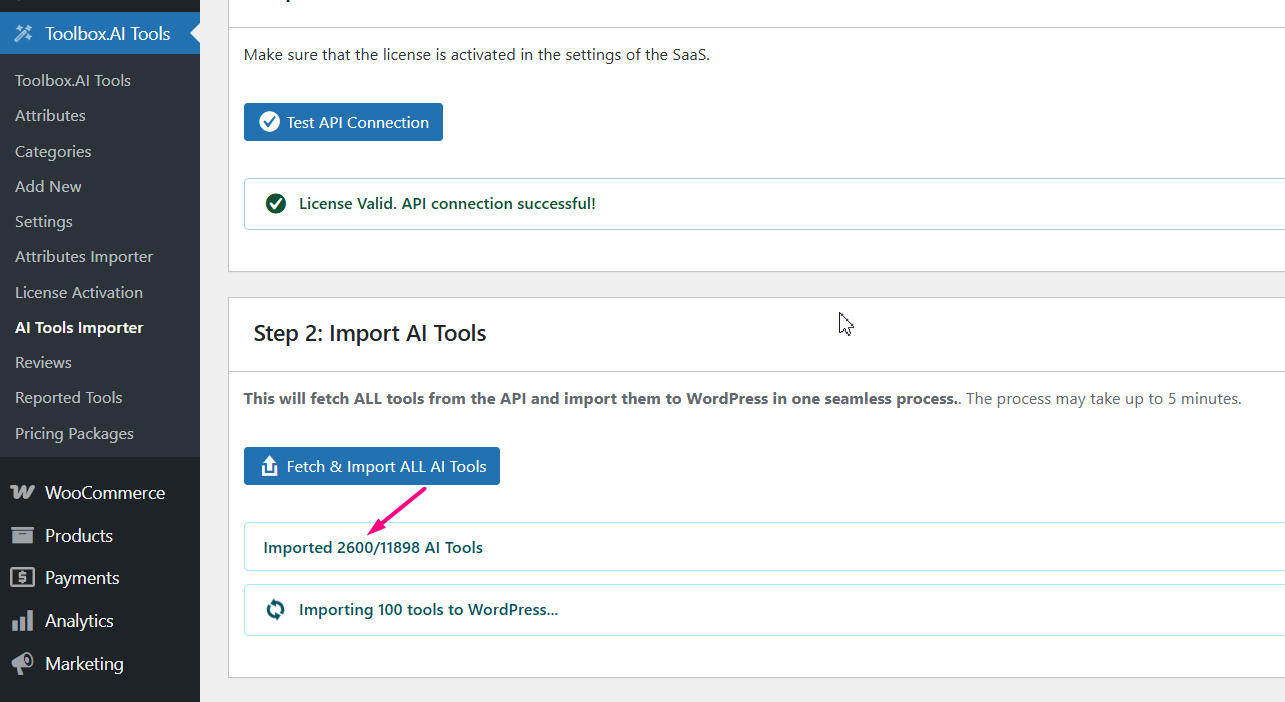Click the green License Valid checkmark icon

pos(276,204)
